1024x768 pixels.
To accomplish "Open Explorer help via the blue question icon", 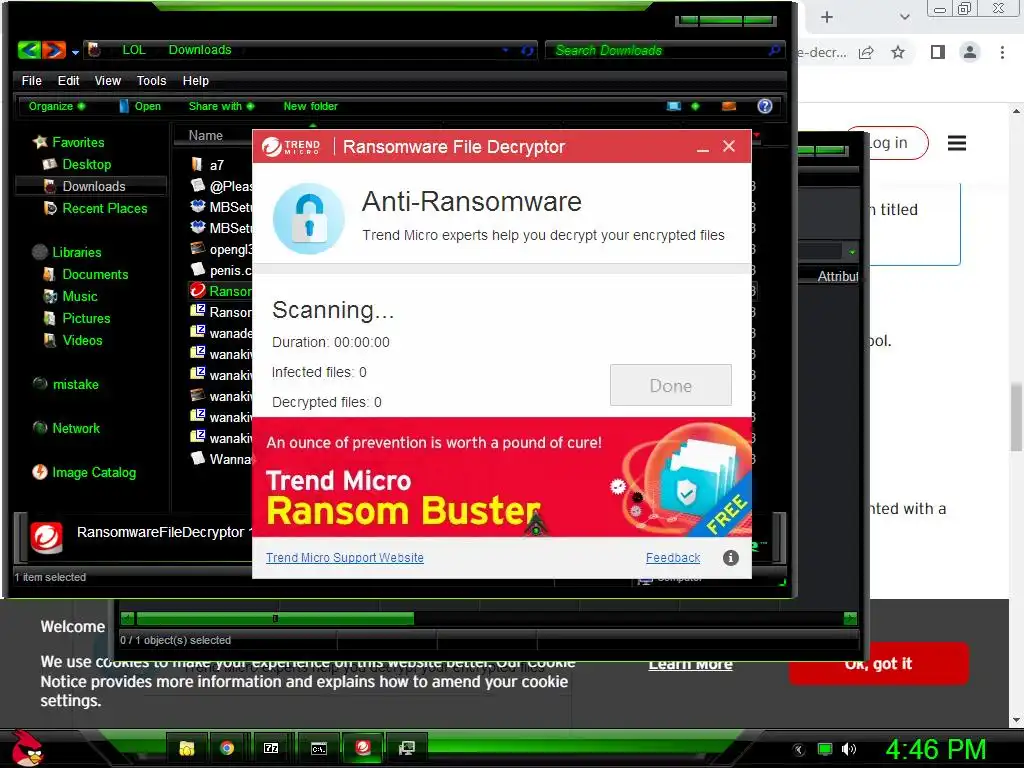I will pos(765,106).
